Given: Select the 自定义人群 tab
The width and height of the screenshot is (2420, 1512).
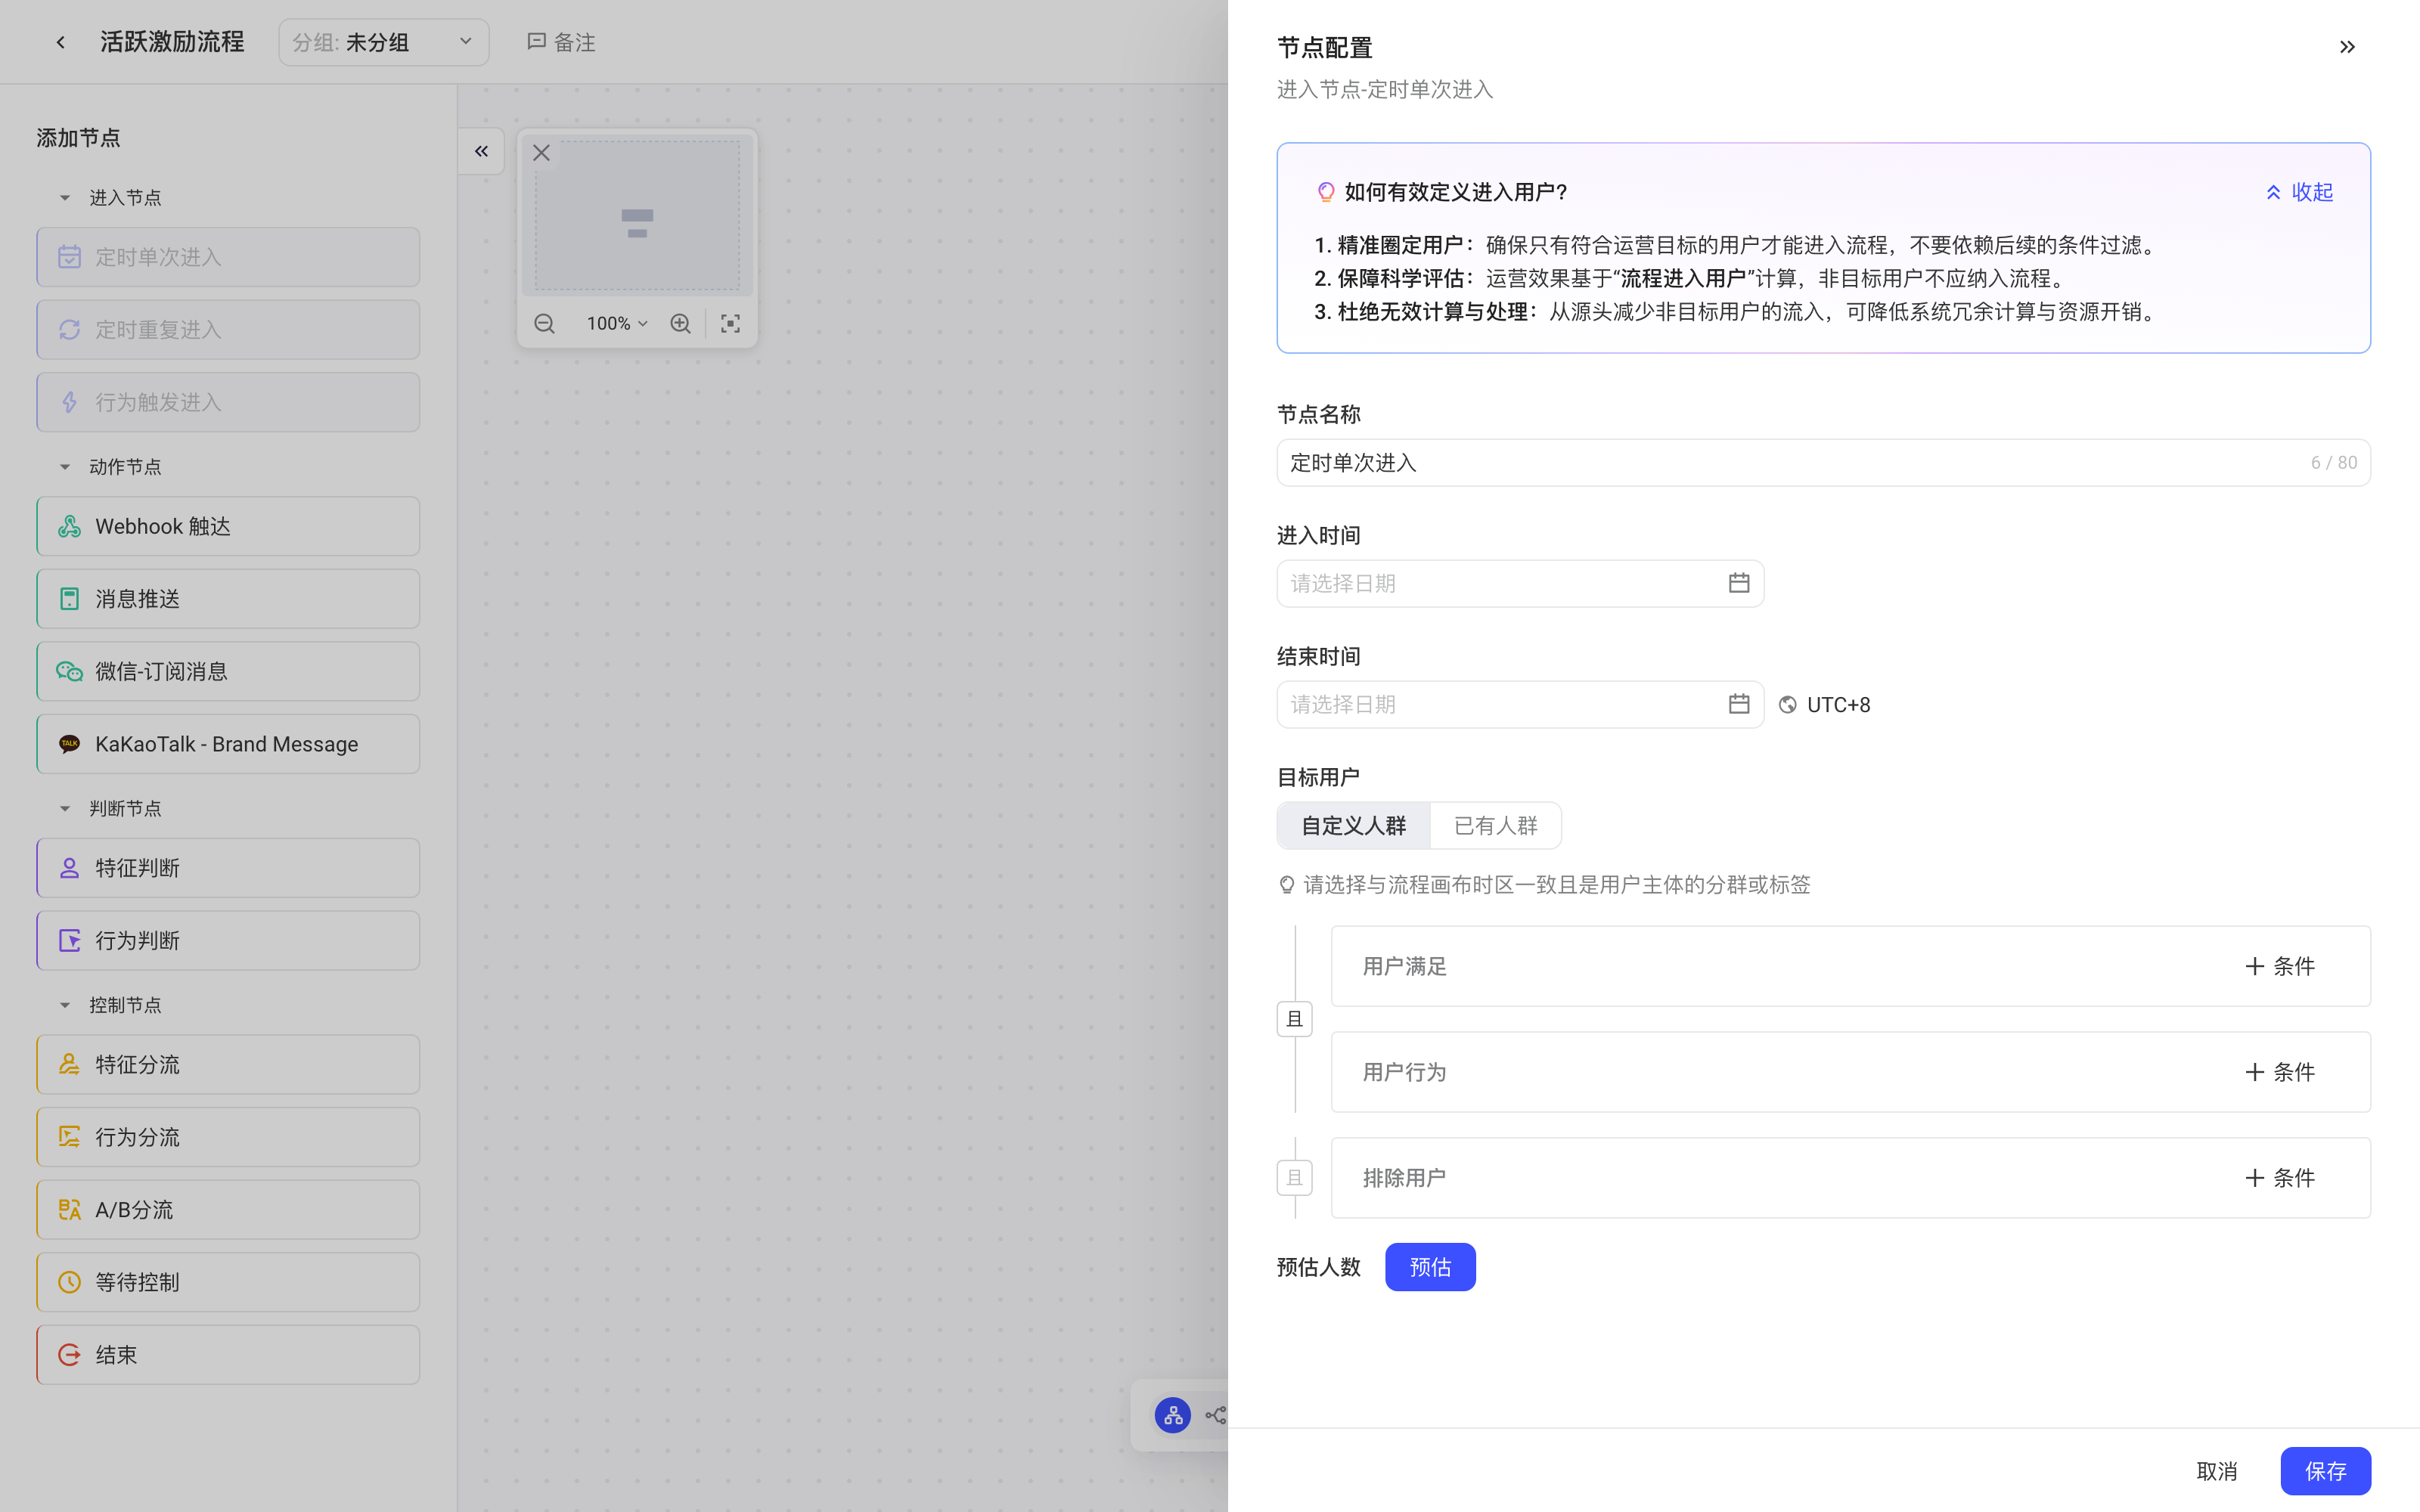Looking at the screenshot, I should click(x=1354, y=825).
